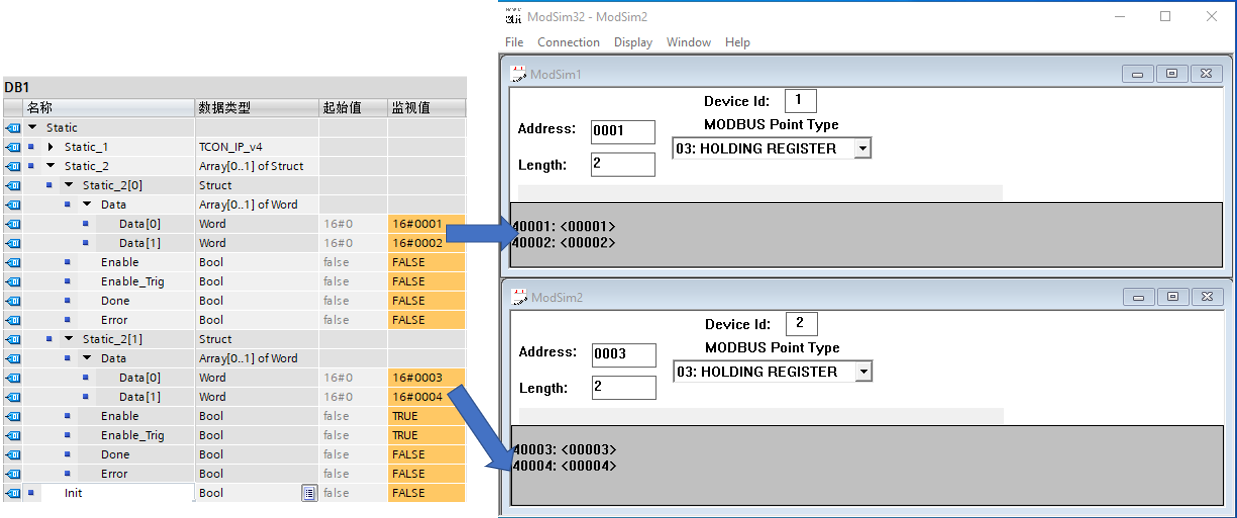This screenshot has width=1237, height=518.
Task: Click the DB1 block title
Action: pos(16,87)
